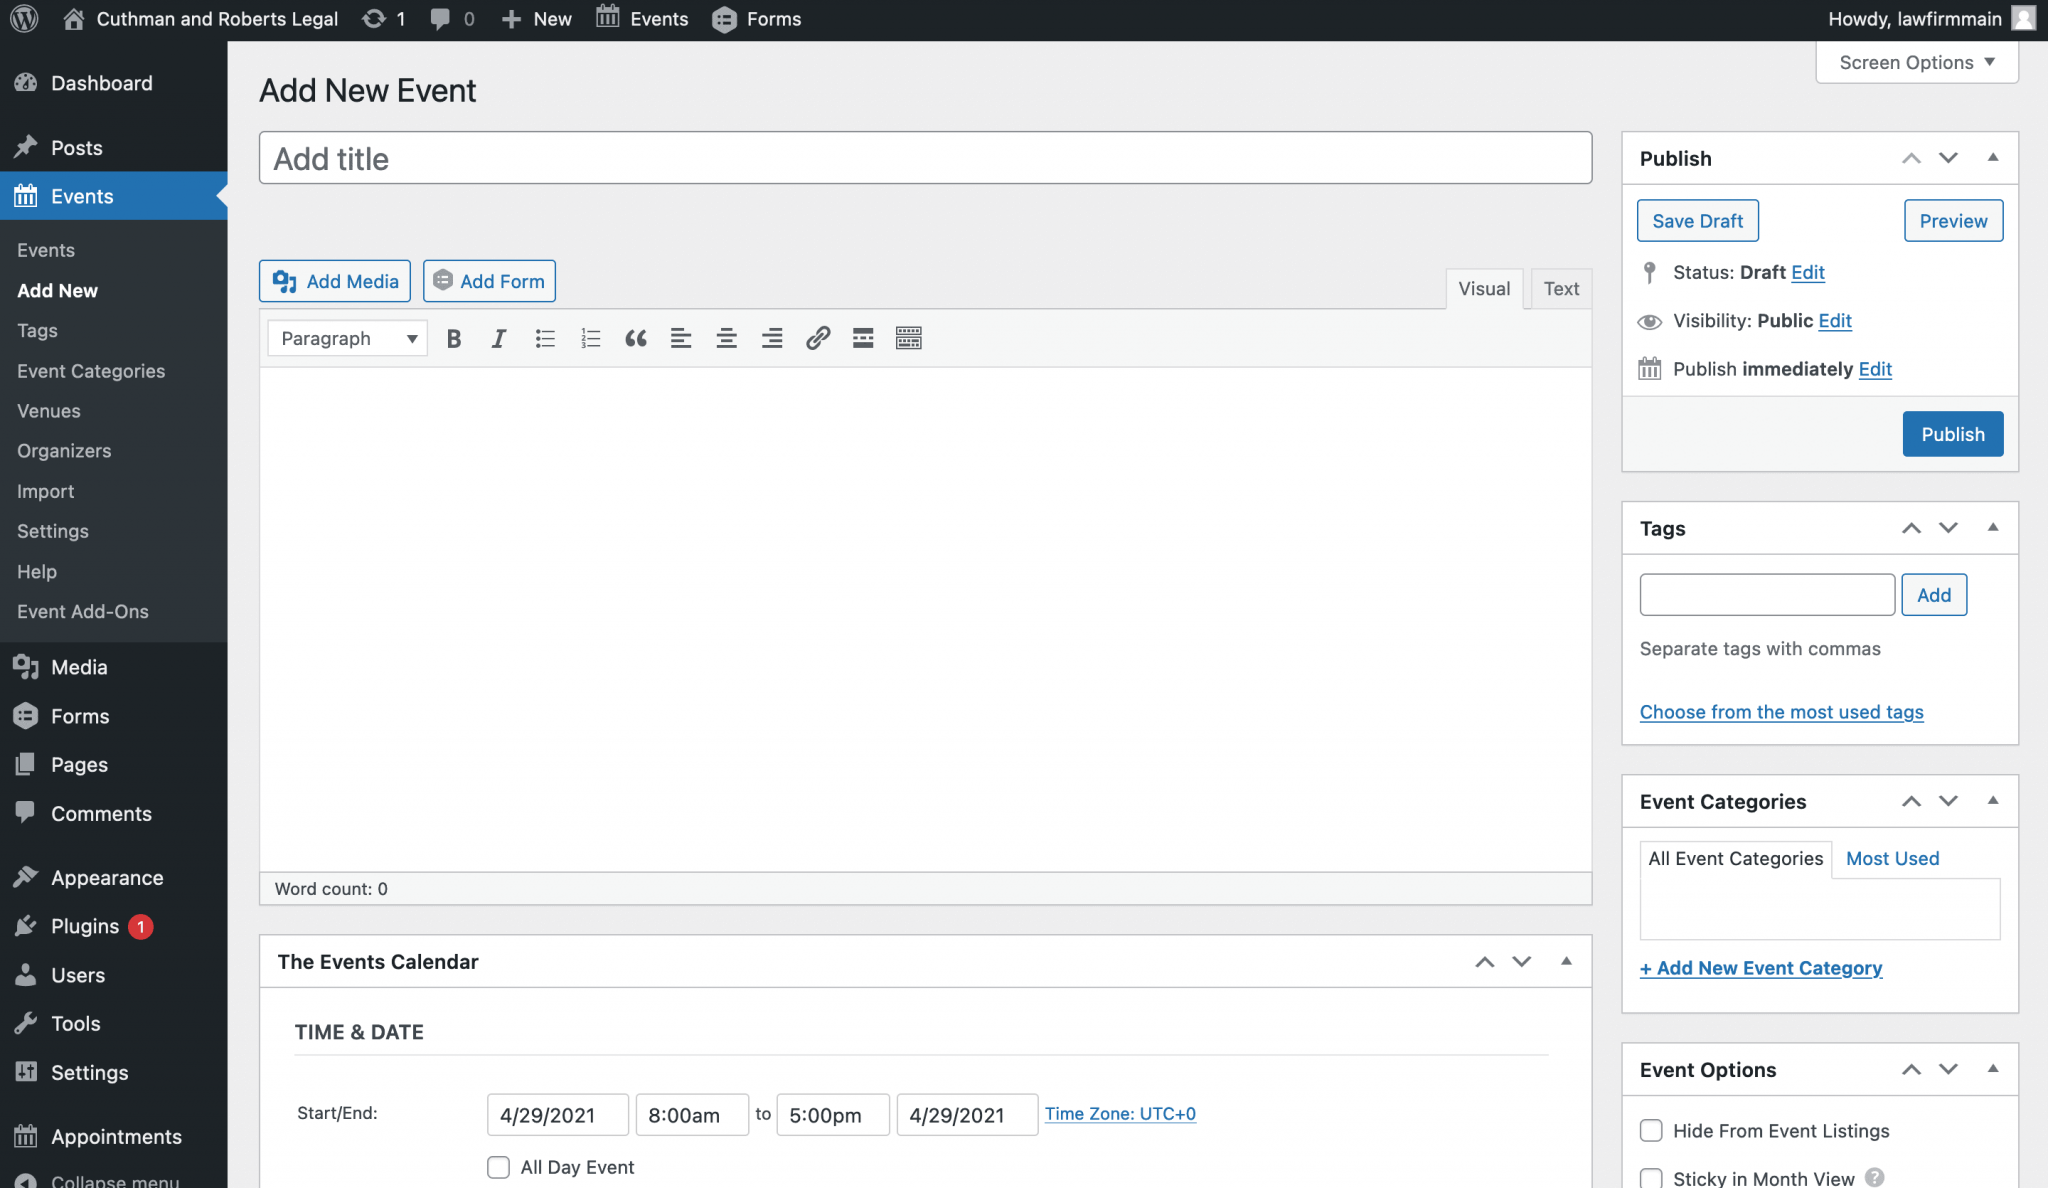Click the Save Draft button

(1697, 220)
